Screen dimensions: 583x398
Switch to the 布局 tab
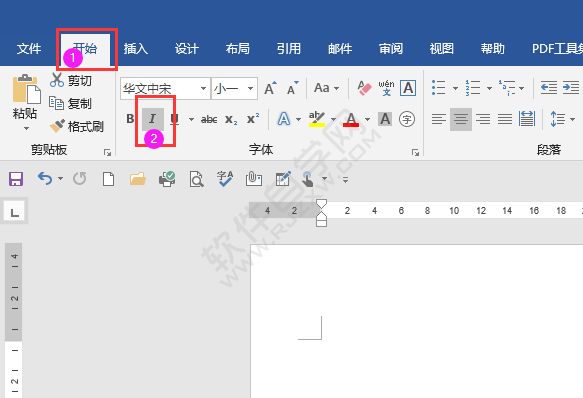(238, 49)
